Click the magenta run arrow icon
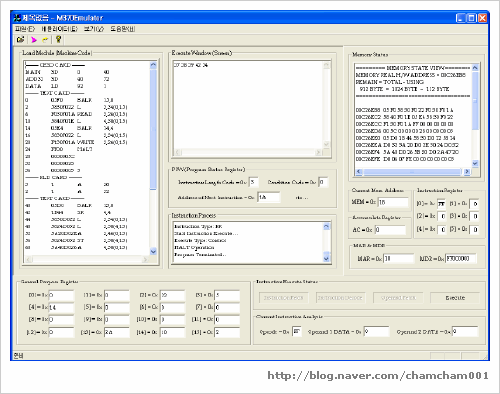Viewport: 500px width, 394px height. (x=34, y=40)
